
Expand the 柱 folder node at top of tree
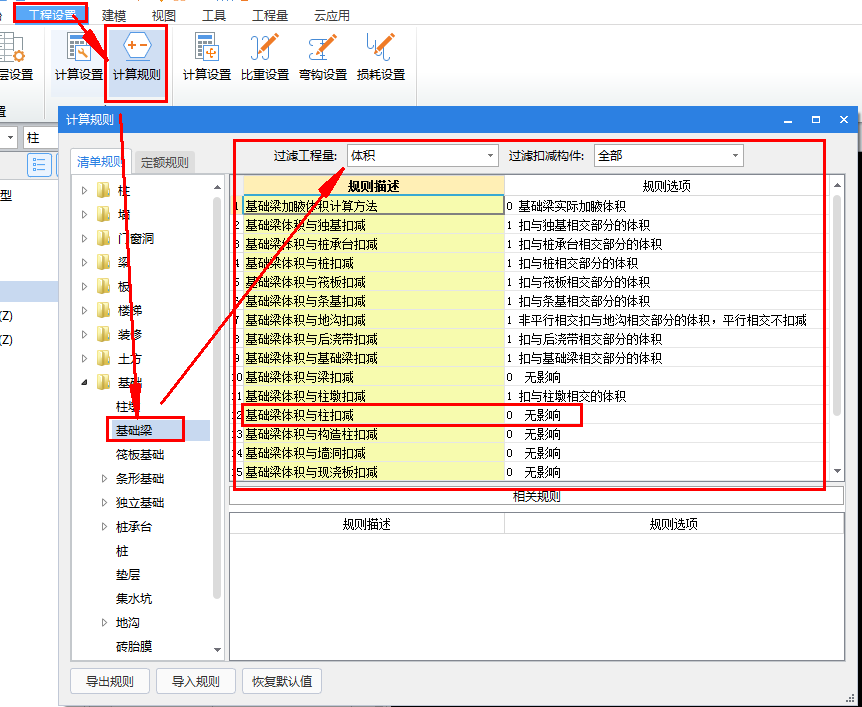point(84,191)
